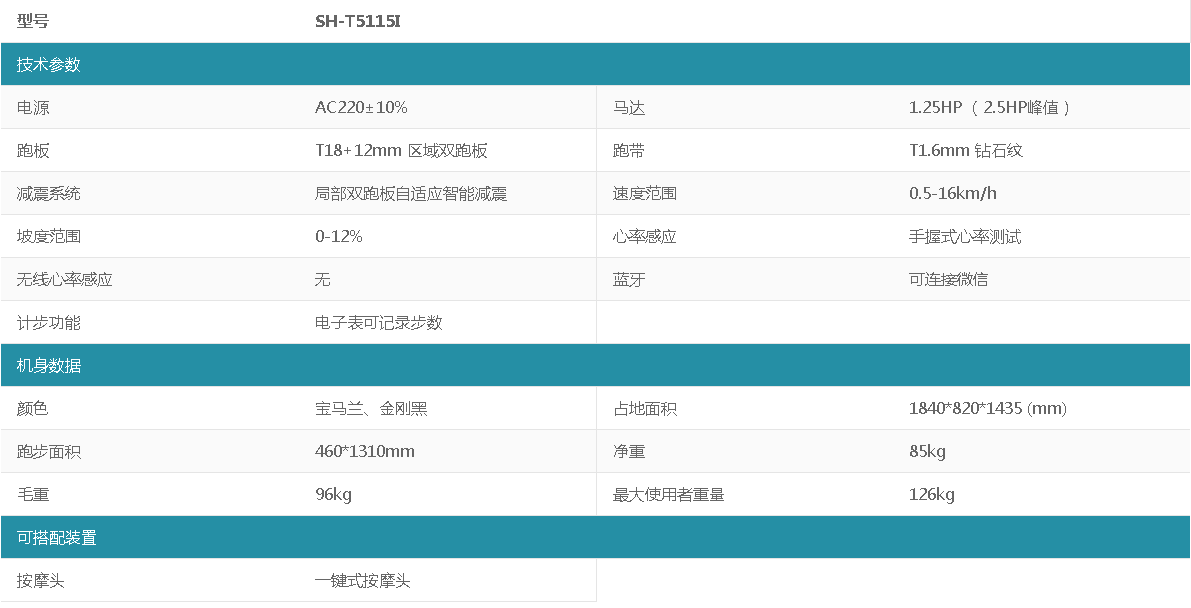Click the 电源 label cell

33,108
